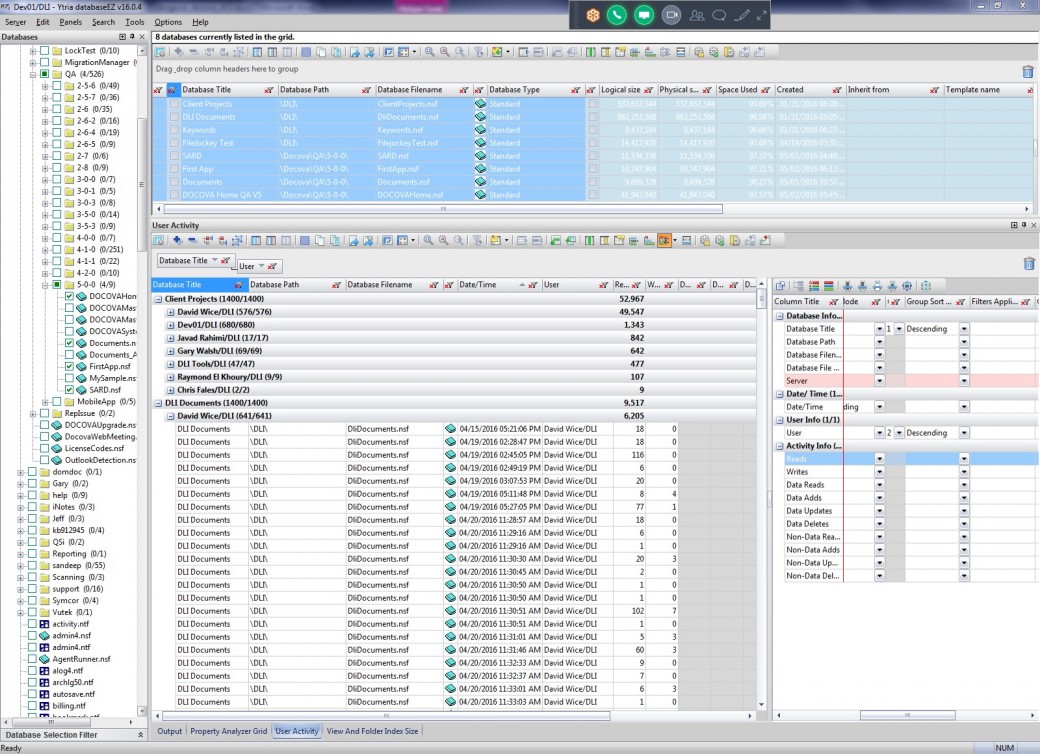Image resolution: width=1040 pixels, height=754 pixels.
Task: Open the Tools menu
Action: (x=135, y=21)
